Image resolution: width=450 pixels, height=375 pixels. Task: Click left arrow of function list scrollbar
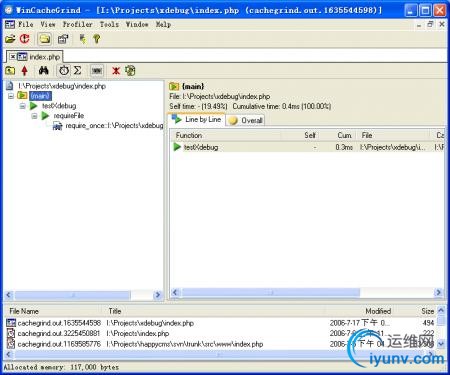[x=175, y=293]
